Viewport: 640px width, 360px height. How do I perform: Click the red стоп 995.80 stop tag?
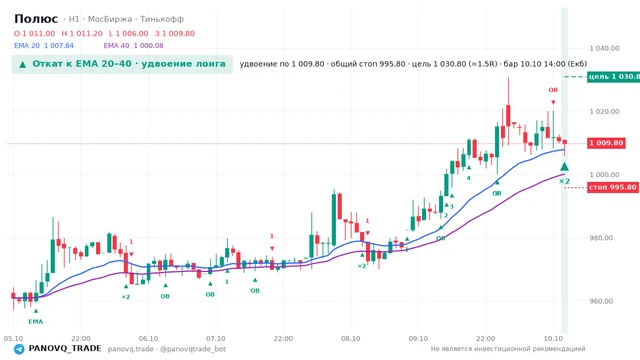(x=613, y=187)
